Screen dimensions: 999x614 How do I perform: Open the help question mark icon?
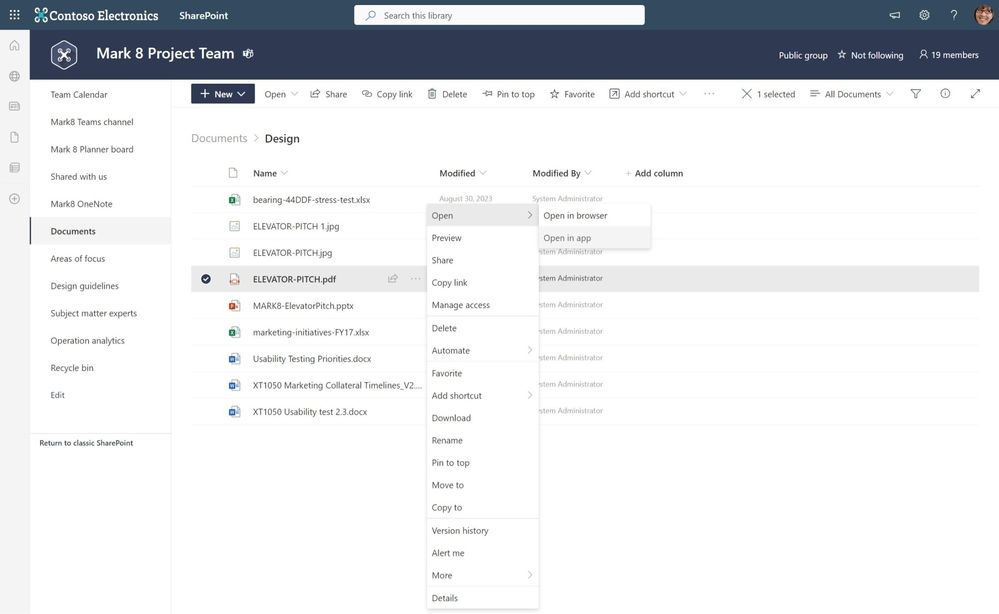coord(953,15)
